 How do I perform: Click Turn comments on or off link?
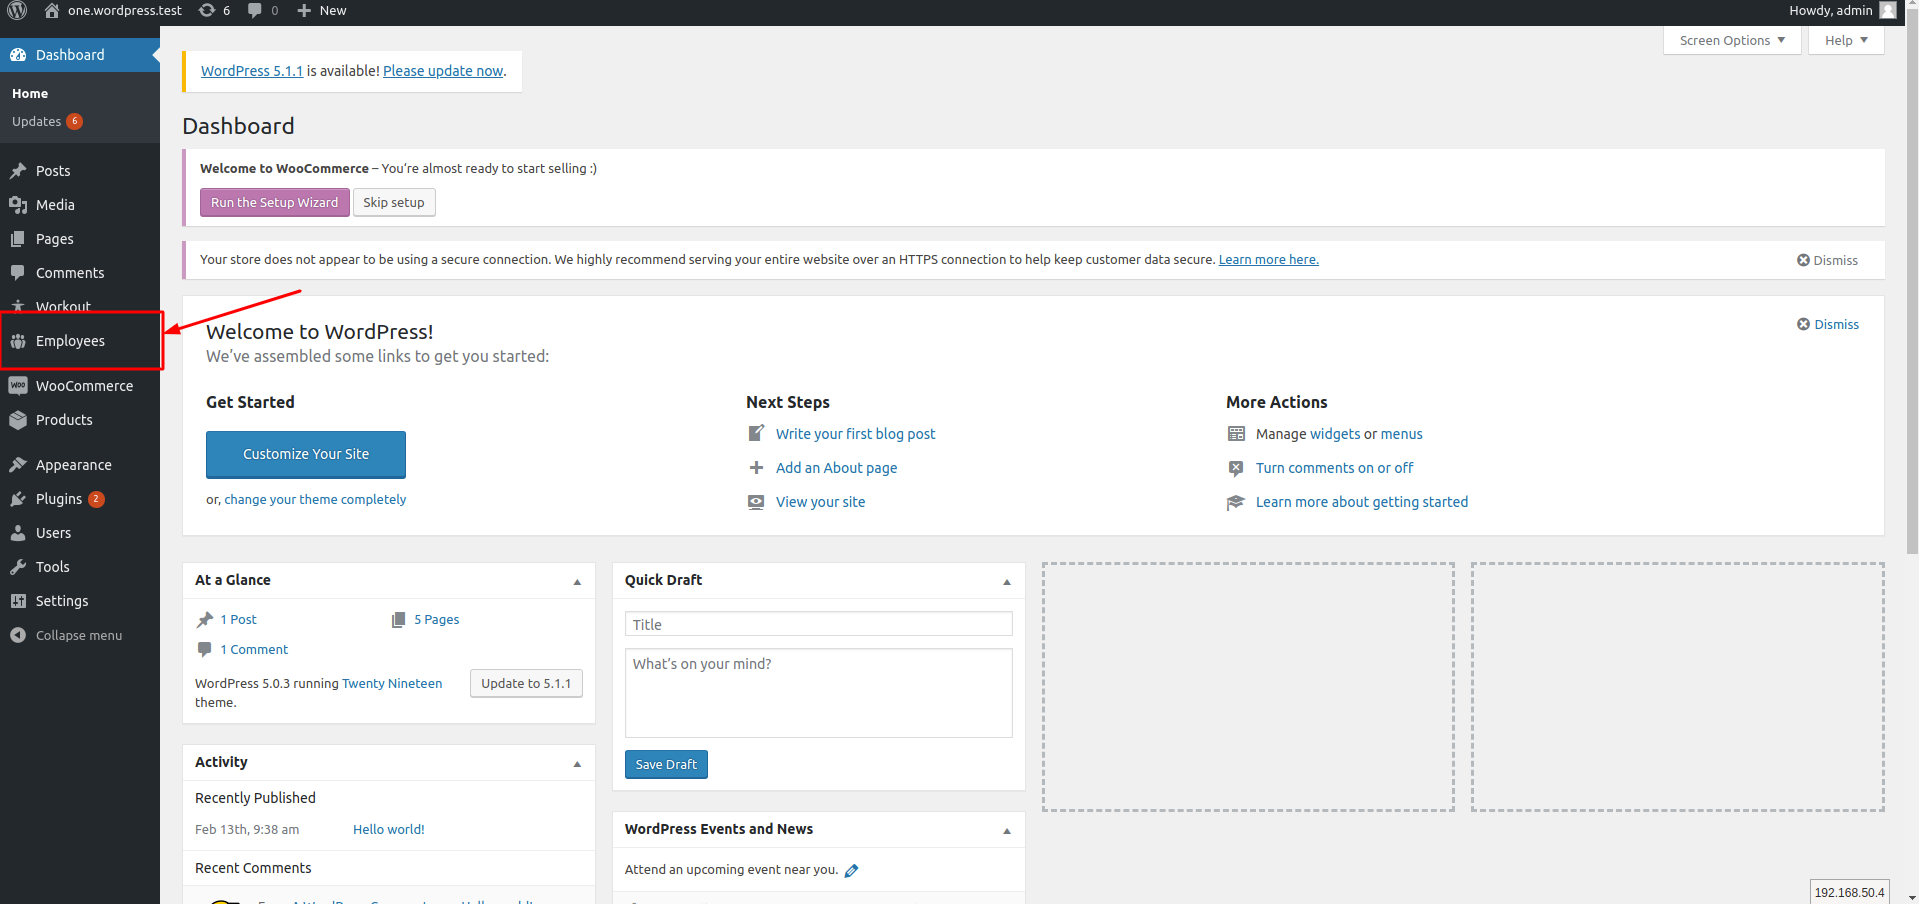coord(1334,468)
